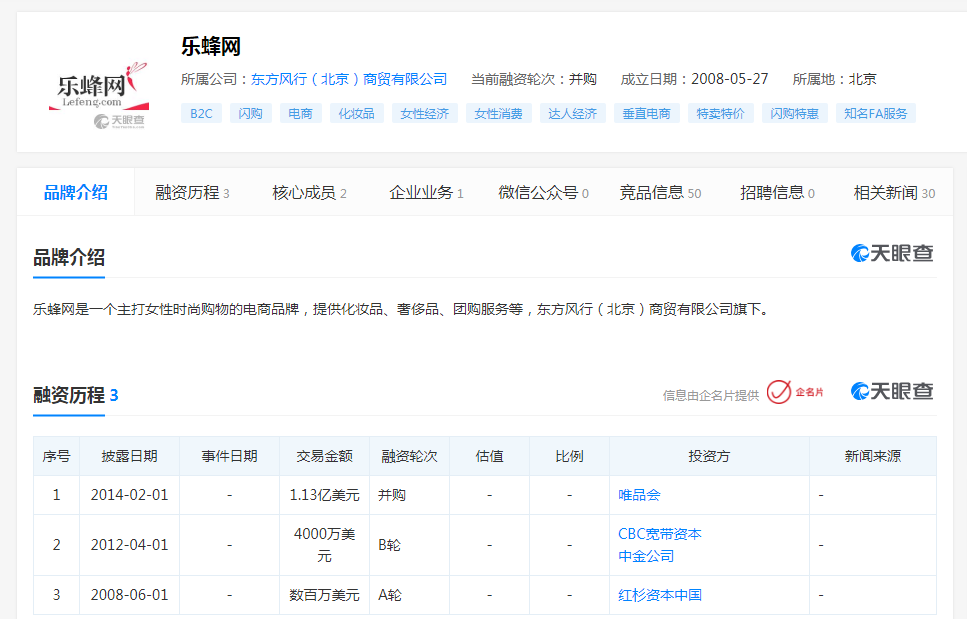This screenshot has height=619, width=967.
Task: Open investor link 唯品会
Action: [x=639, y=495]
